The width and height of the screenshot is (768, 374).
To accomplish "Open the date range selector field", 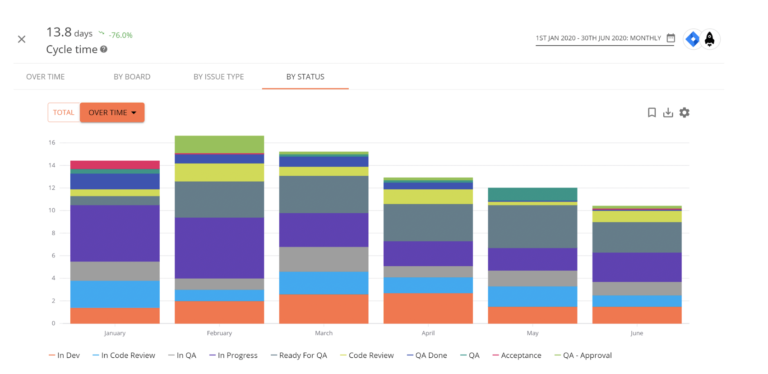I will 605,38.
